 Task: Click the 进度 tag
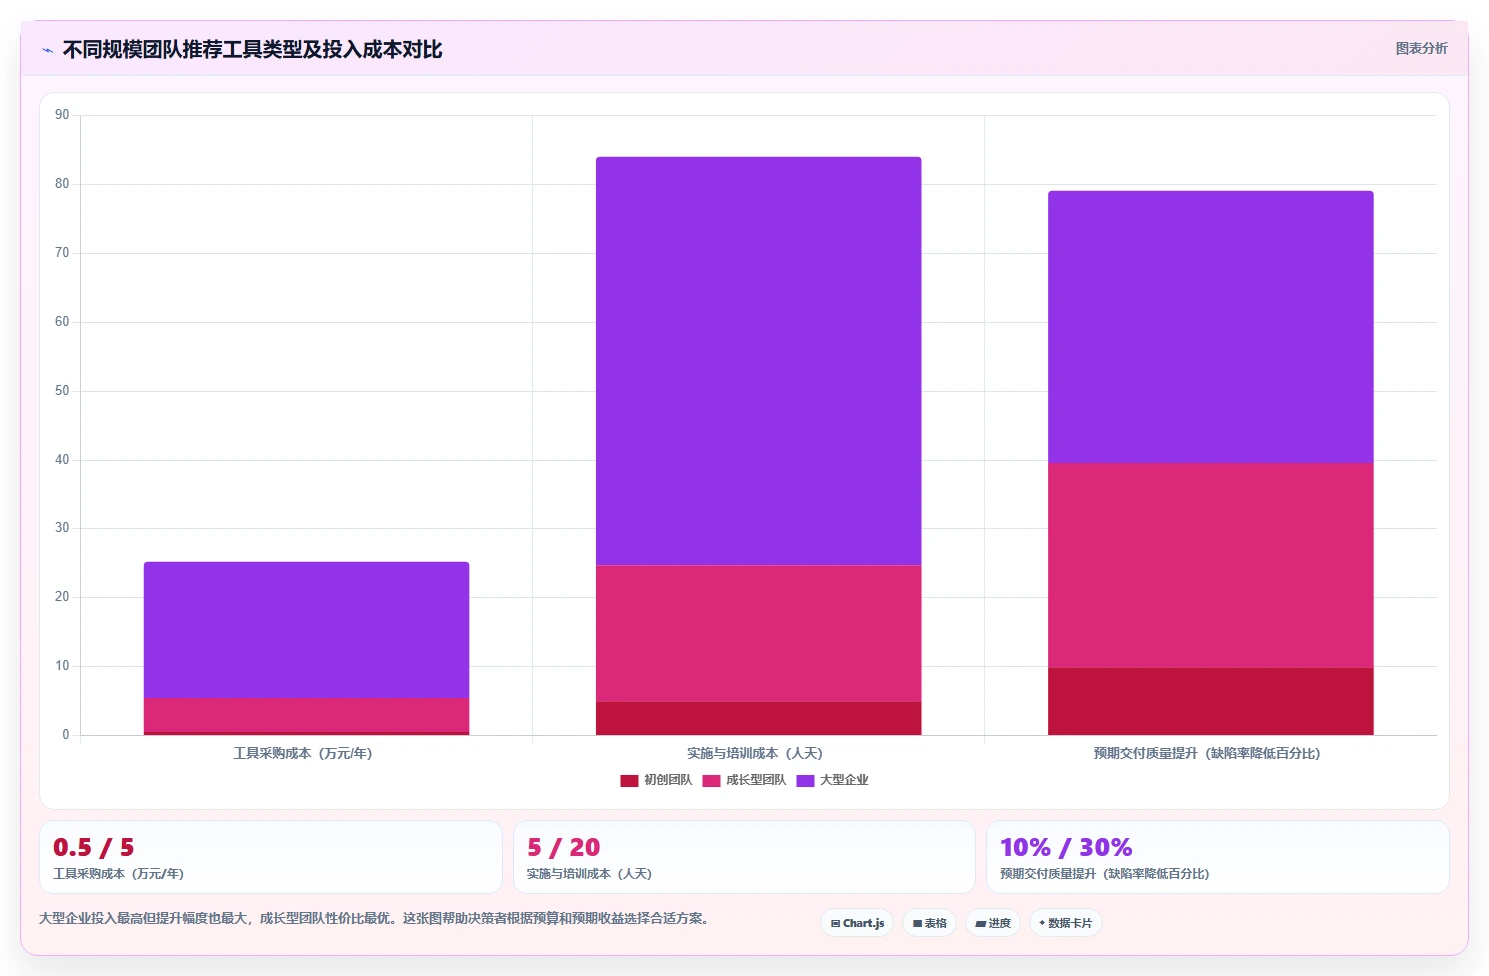pos(992,923)
